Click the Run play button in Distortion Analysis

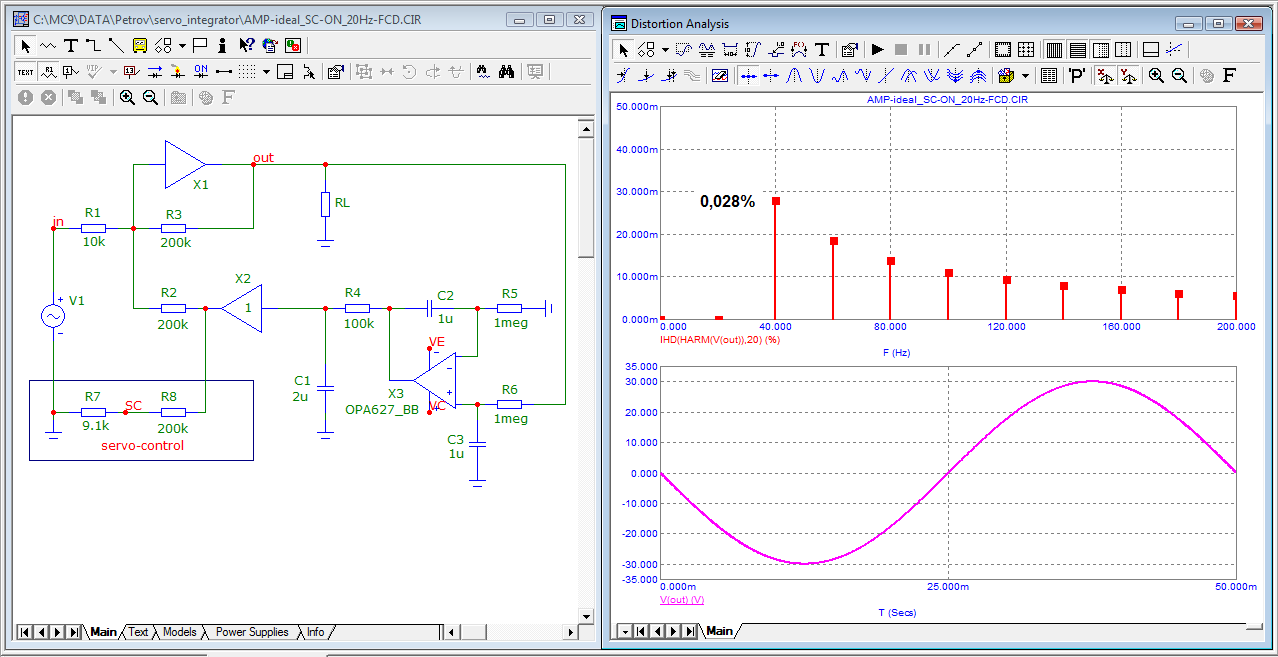pyautogui.click(x=877, y=49)
